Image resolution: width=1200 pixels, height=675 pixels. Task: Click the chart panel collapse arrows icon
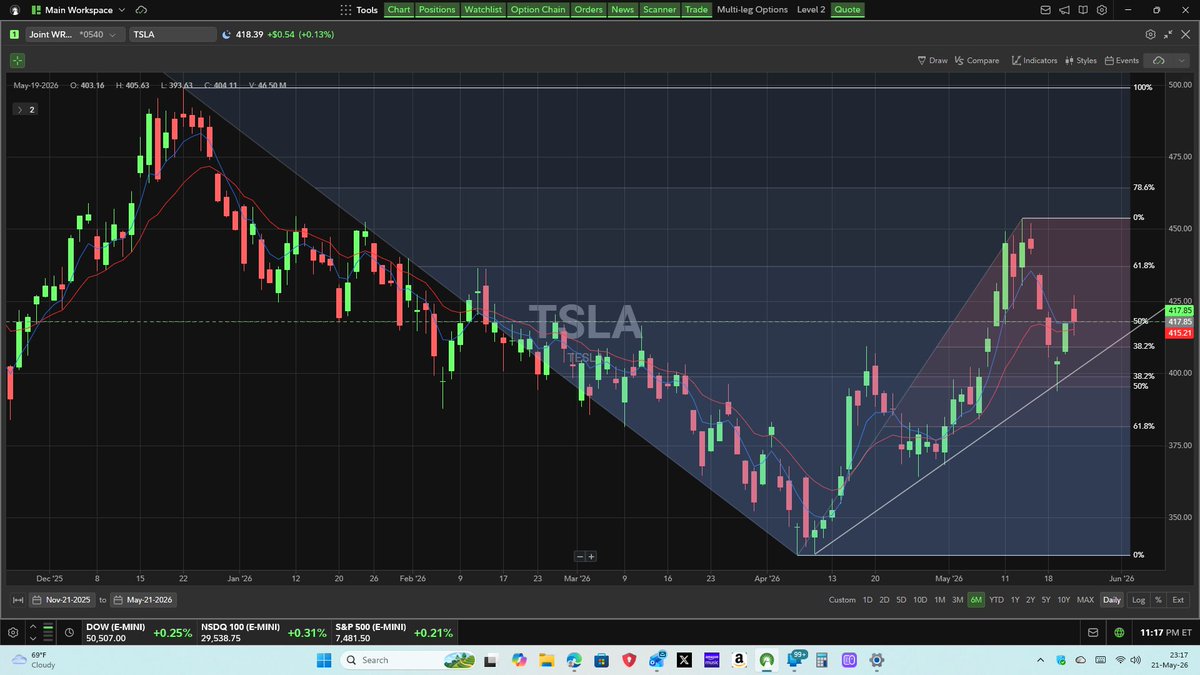click(x=1167, y=34)
